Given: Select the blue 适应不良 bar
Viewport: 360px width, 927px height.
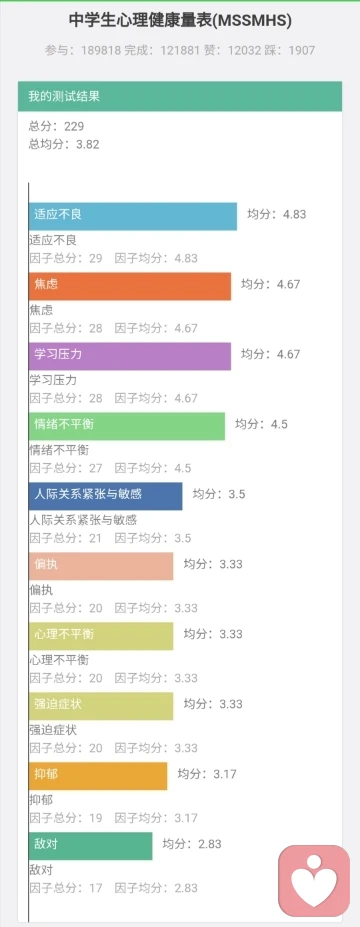Looking at the screenshot, I should tap(133, 216).
